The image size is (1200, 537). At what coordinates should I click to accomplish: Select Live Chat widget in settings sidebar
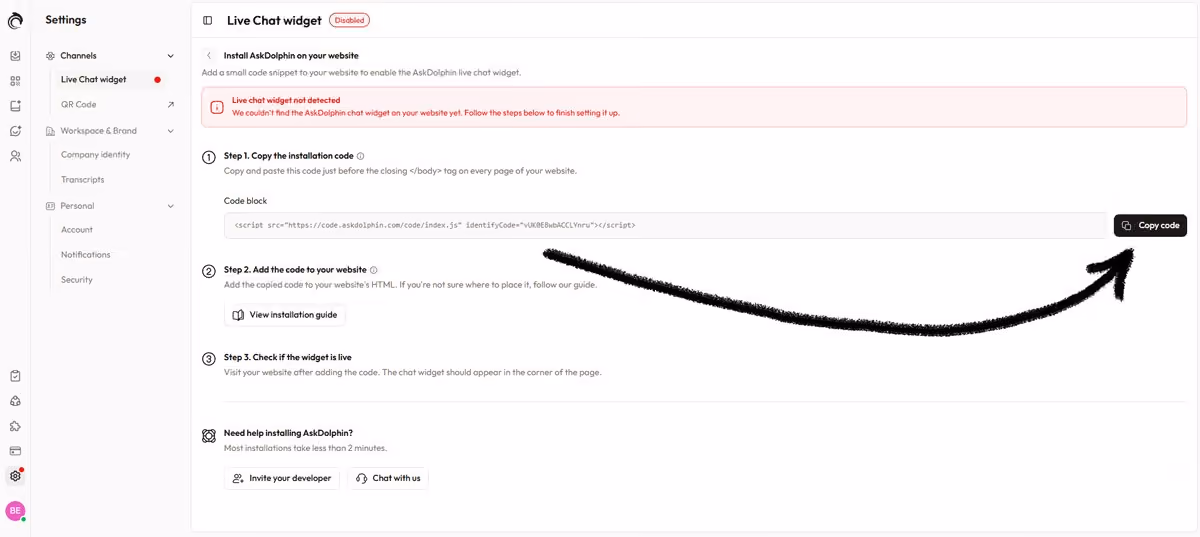pyautogui.click(x=111, y=79)
